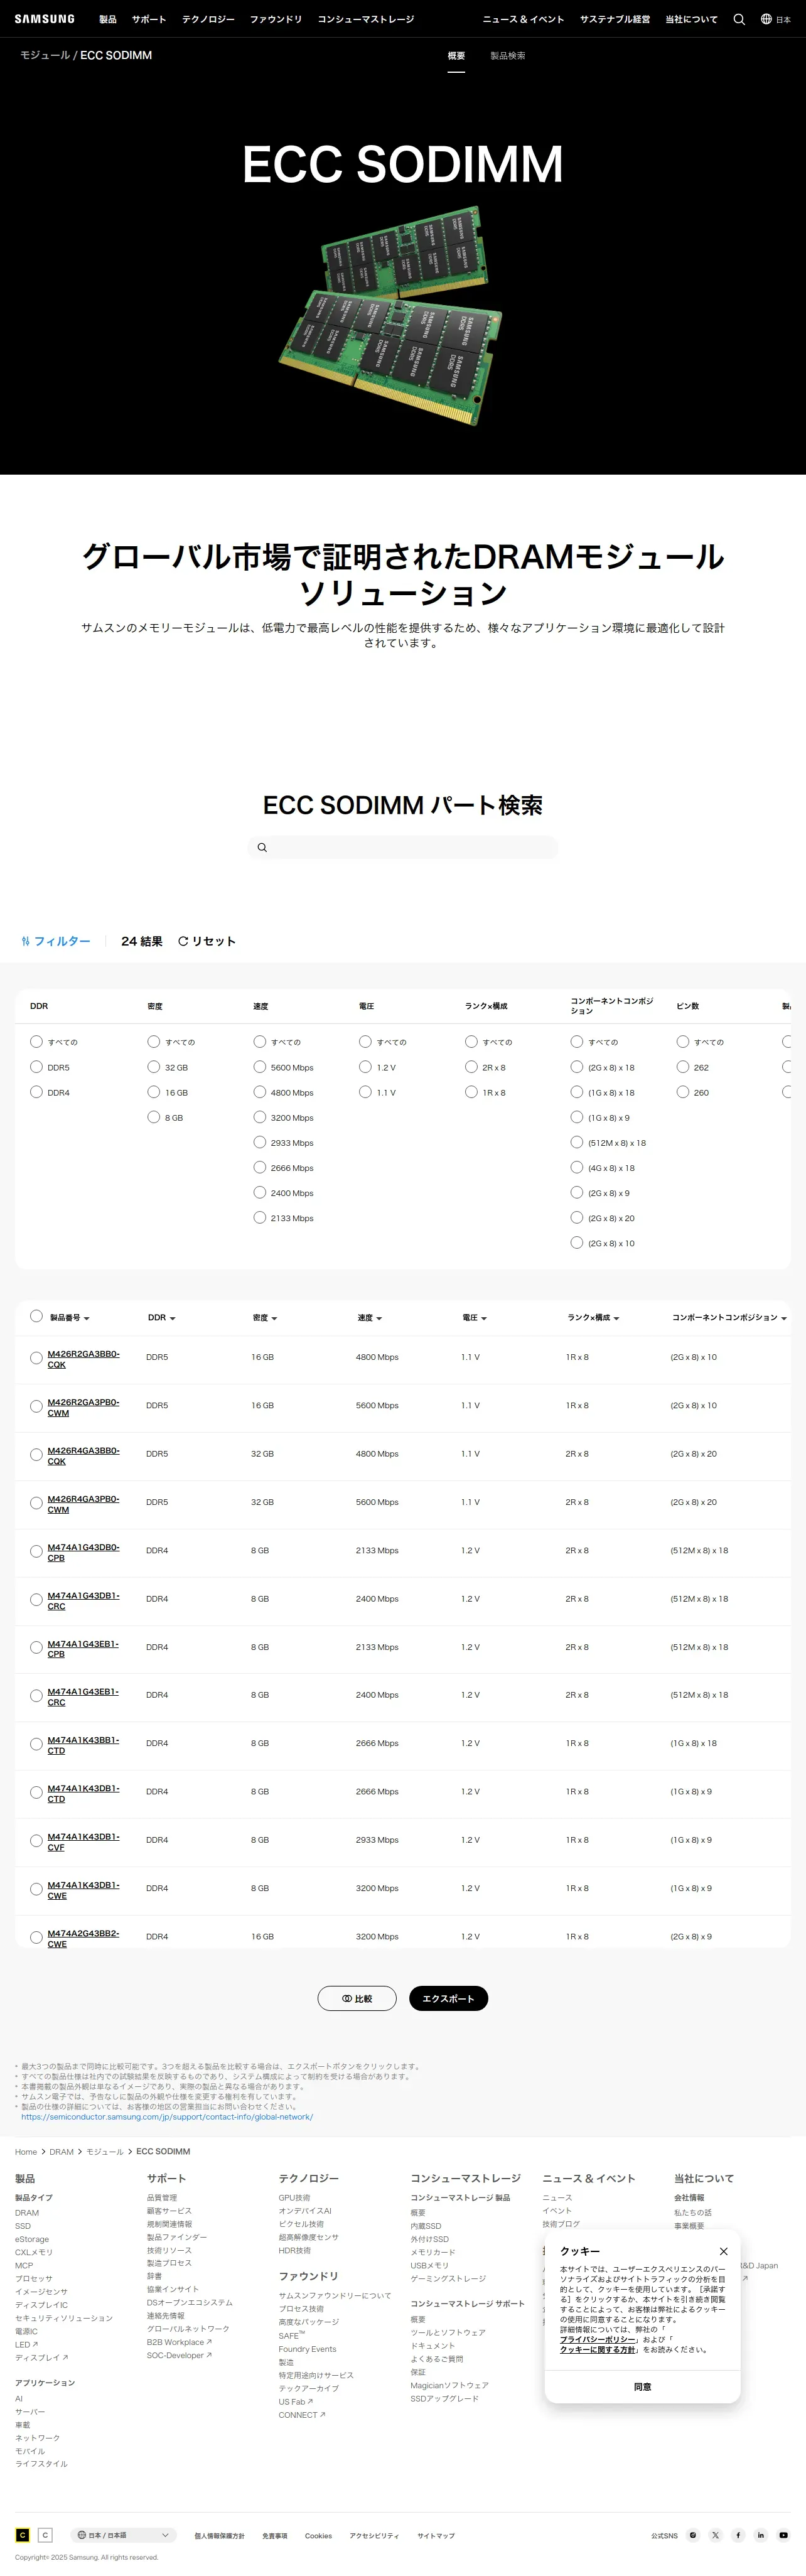Select the DDR5 filter radio button
The width and height of the screenshot is (806, 2576).
(36, 1067)
